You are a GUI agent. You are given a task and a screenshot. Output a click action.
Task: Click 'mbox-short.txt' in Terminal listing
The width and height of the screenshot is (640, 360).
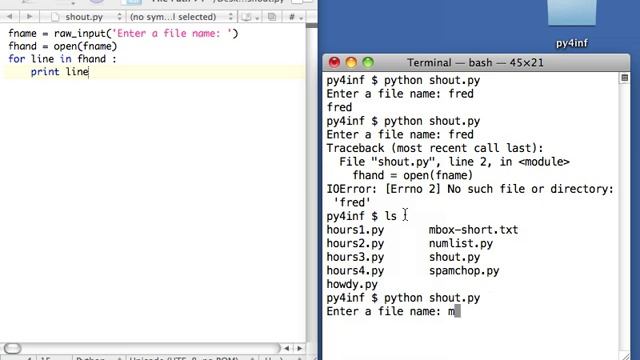(x=473, y=230)
